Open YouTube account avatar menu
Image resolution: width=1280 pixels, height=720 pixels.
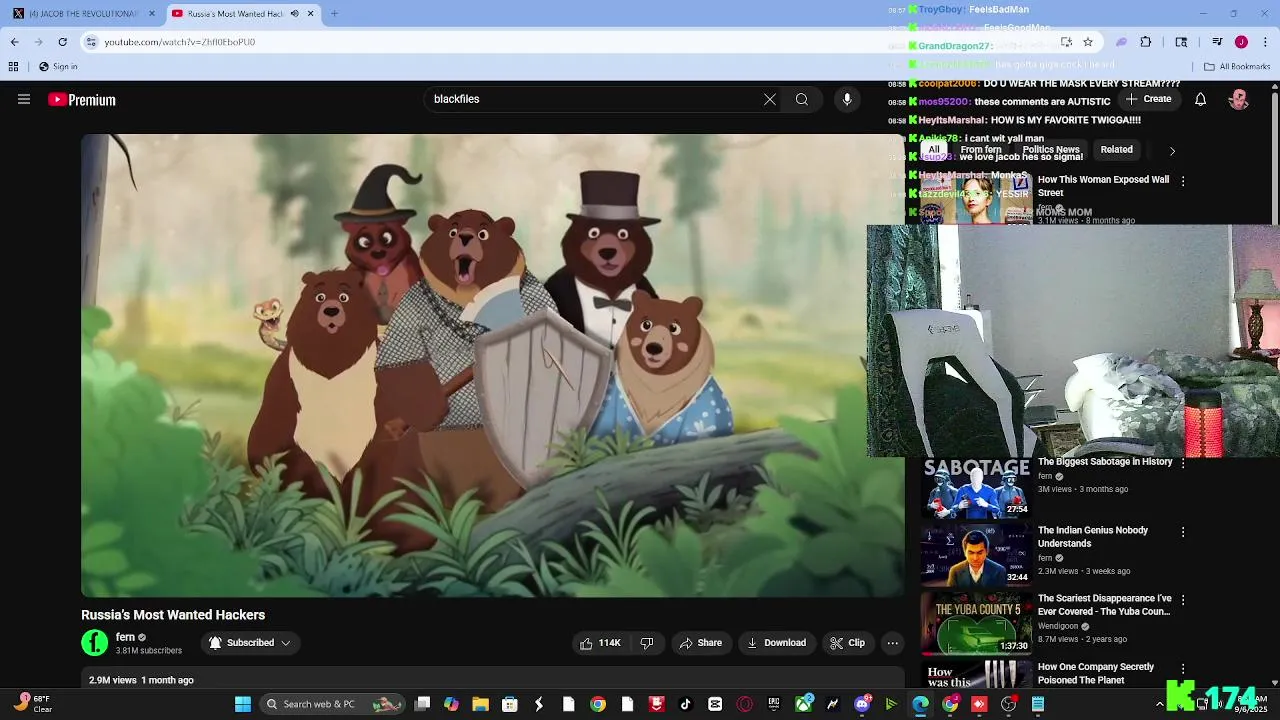[x=1239, y=99]
